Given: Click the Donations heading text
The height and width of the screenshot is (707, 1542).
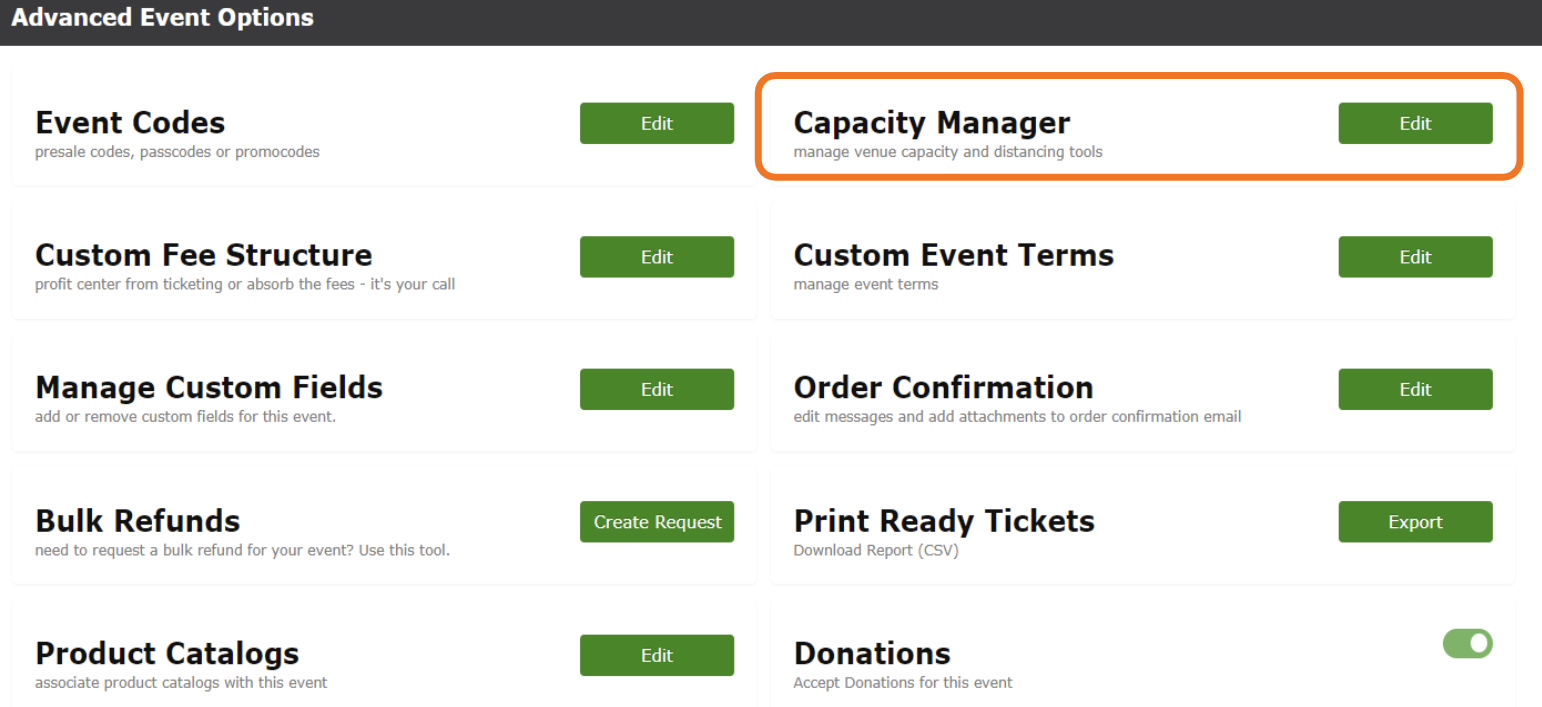Looking at the screenshot, I should (871, 654).
